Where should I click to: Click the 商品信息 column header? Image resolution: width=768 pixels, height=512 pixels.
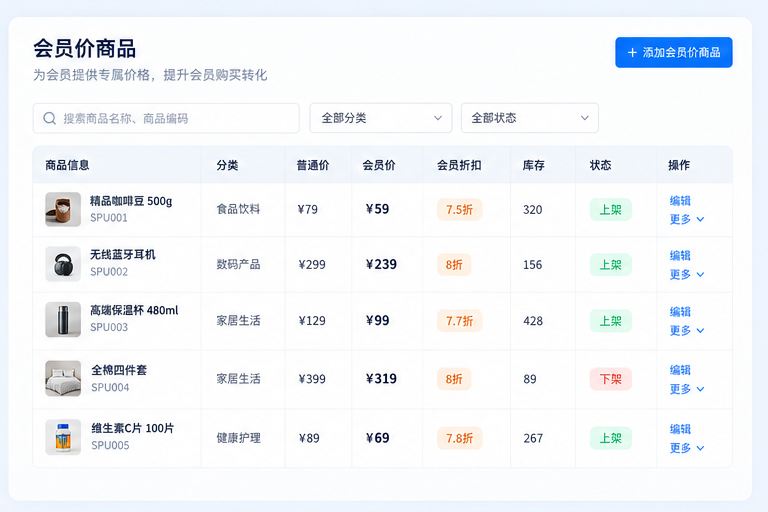point(67,165)
